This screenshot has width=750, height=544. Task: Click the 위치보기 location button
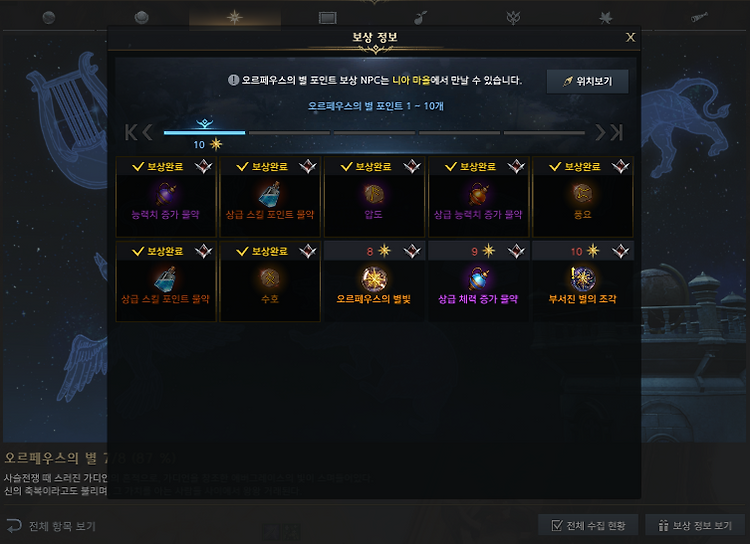(x=587, y=81)
